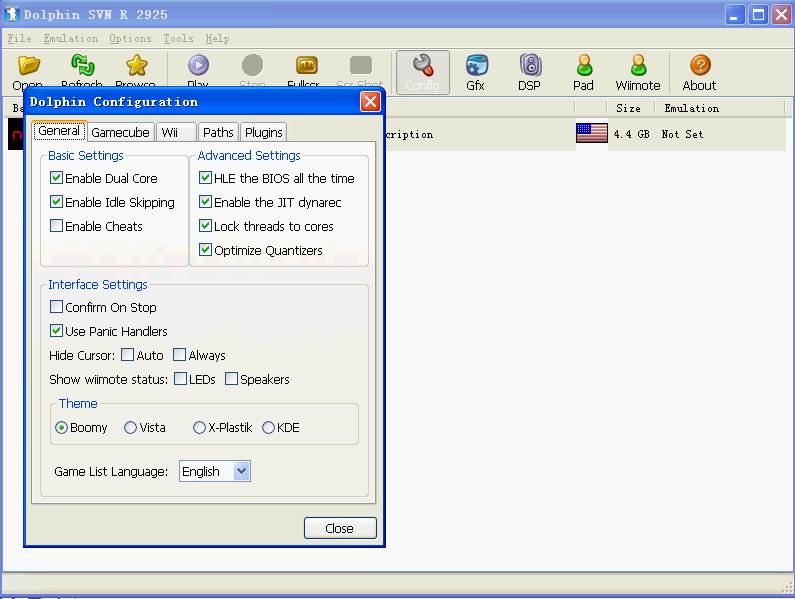Image resolution: width=795 pixels, height=599 pixels.
Task: Enable the Enable Cheats checkbox
Action: [x=56, y=226]
